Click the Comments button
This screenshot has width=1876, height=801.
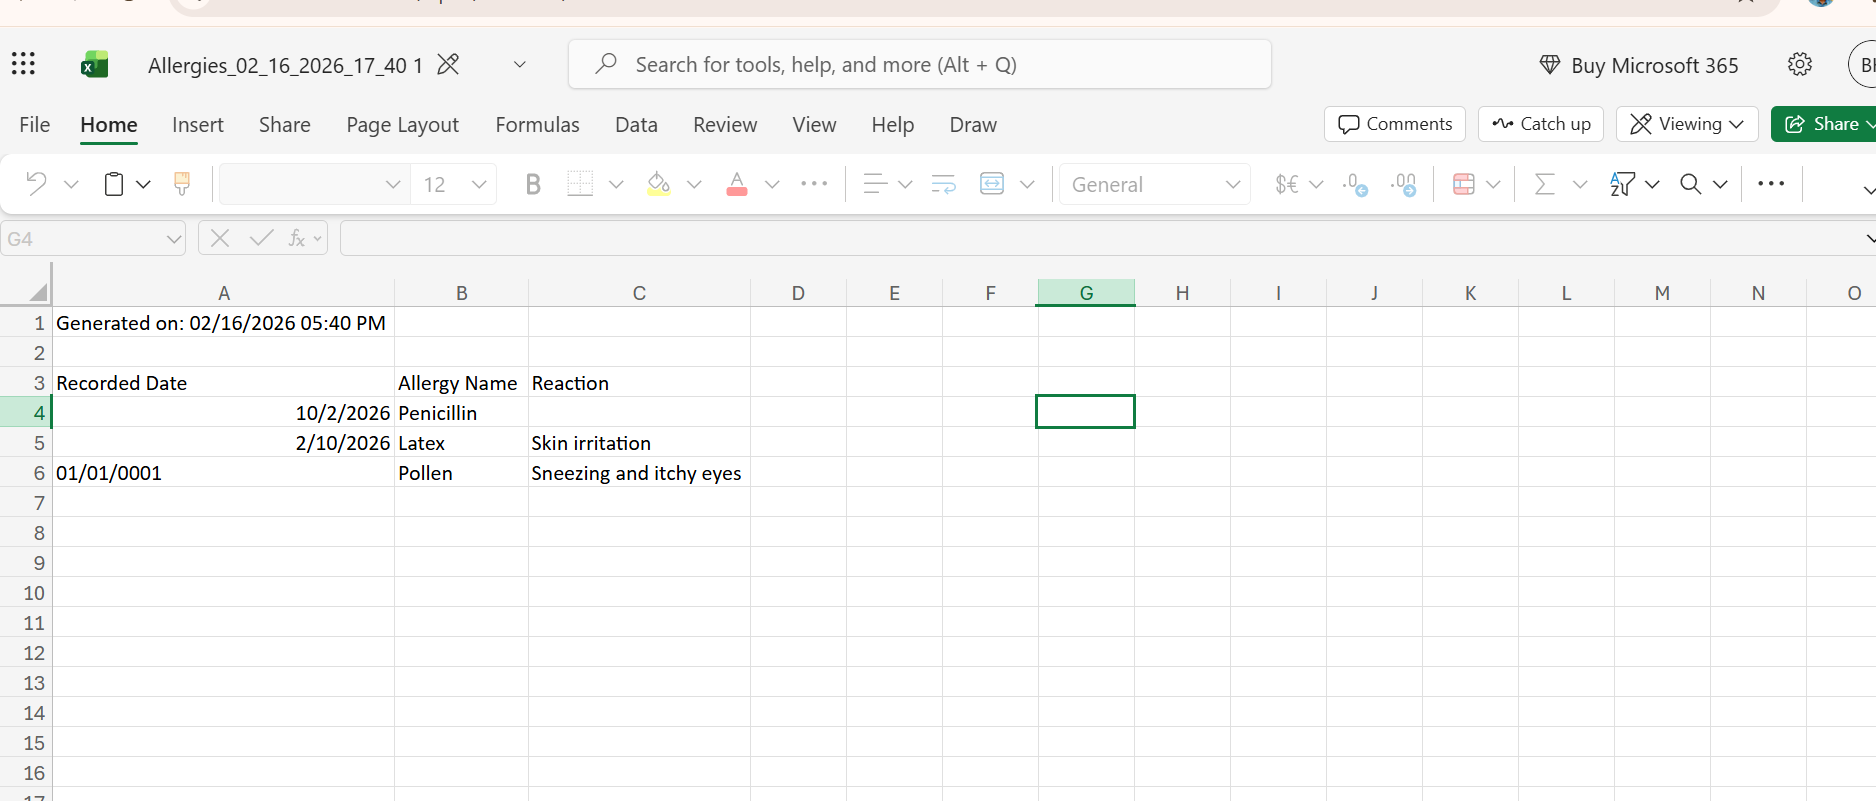[1394, 124]
